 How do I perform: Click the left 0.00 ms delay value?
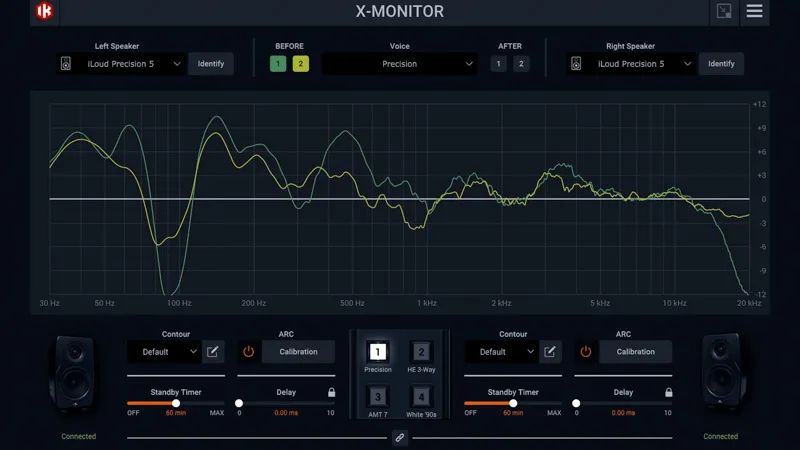(x=286, y=413)
